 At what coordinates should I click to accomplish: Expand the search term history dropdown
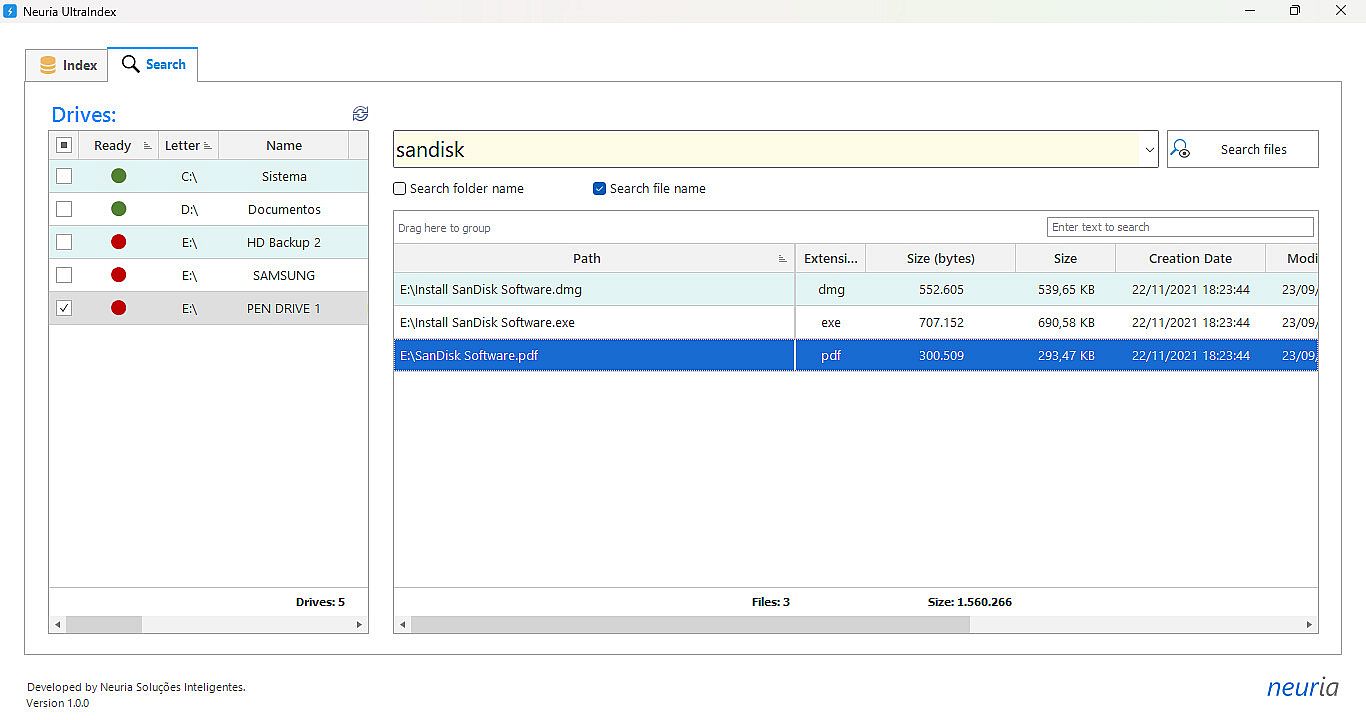click(x=1148, y=150)
